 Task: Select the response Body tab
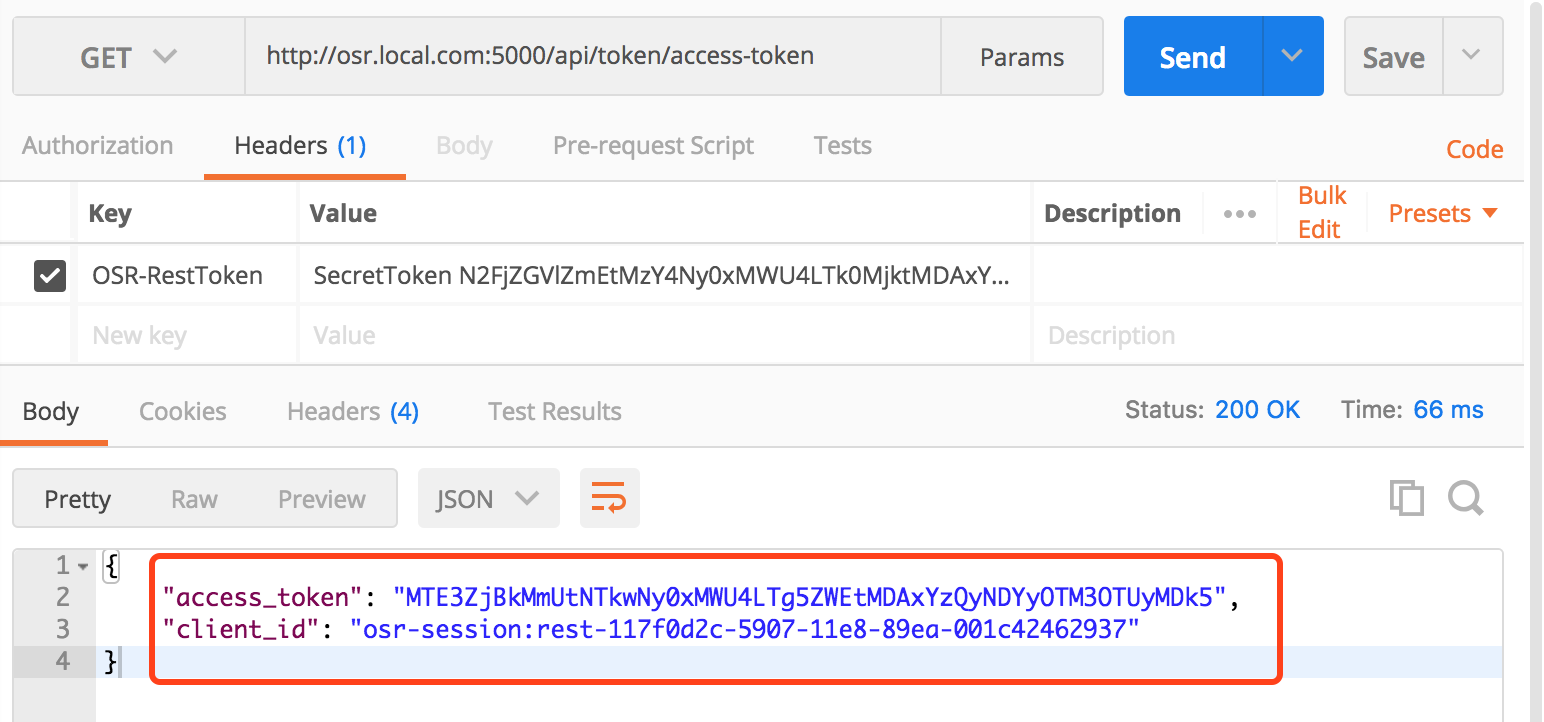tap(51, 412)
